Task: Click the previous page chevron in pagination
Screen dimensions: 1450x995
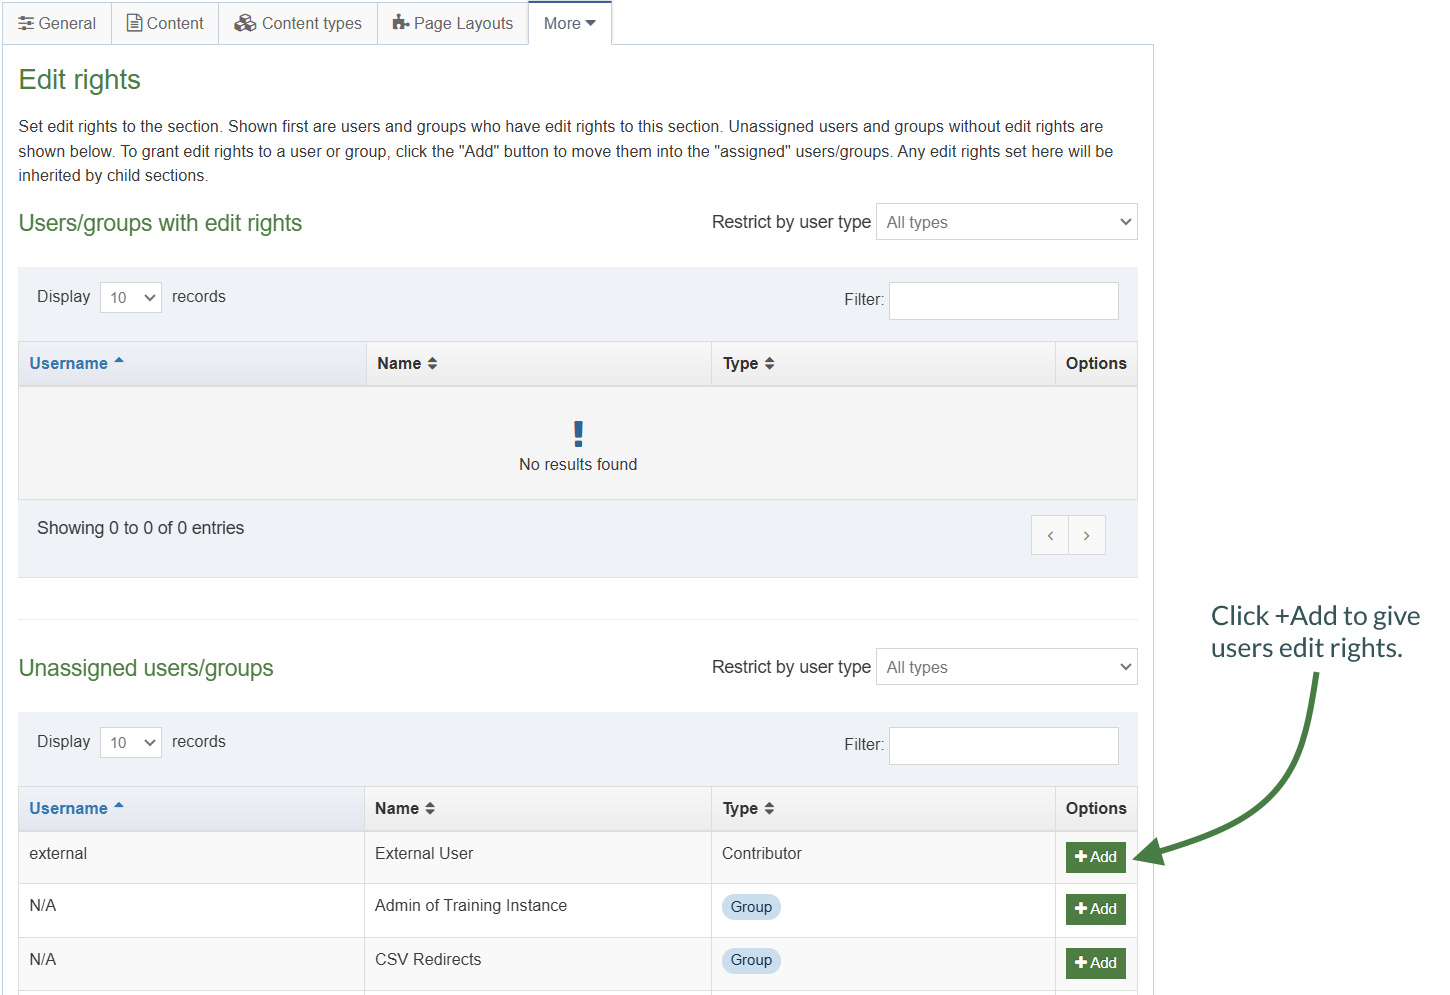Action: point(1049,535)
